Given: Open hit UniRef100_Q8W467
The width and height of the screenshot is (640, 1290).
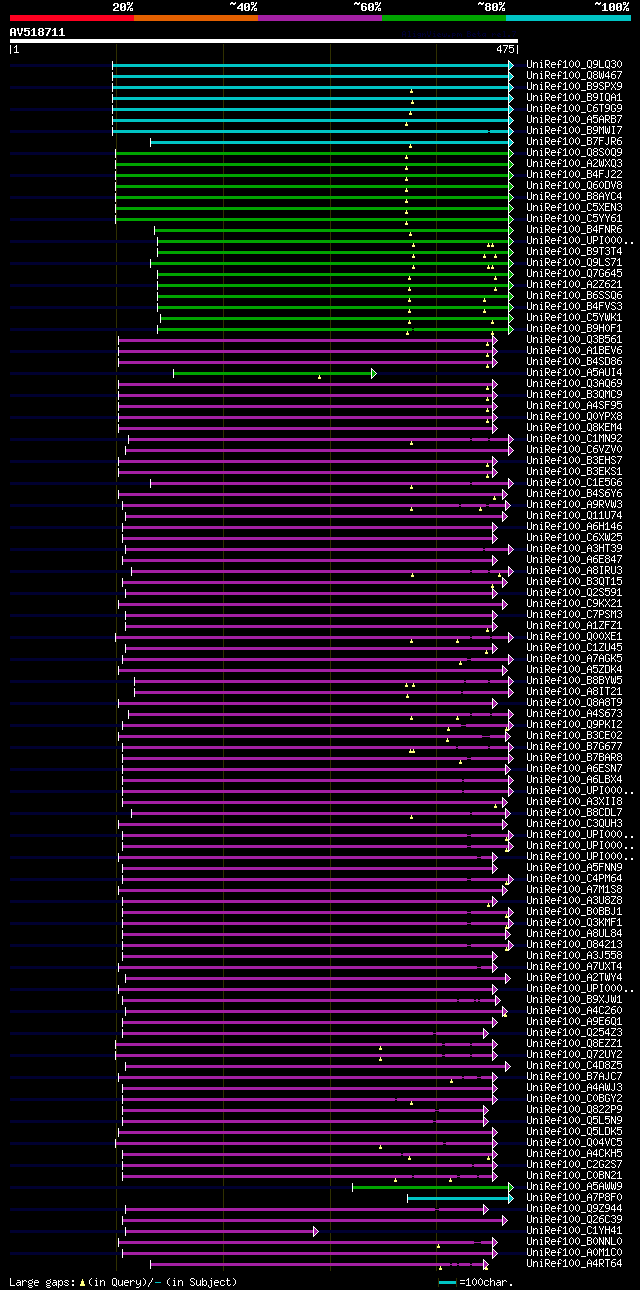Looking at the screenshot, I should [574, 76].
